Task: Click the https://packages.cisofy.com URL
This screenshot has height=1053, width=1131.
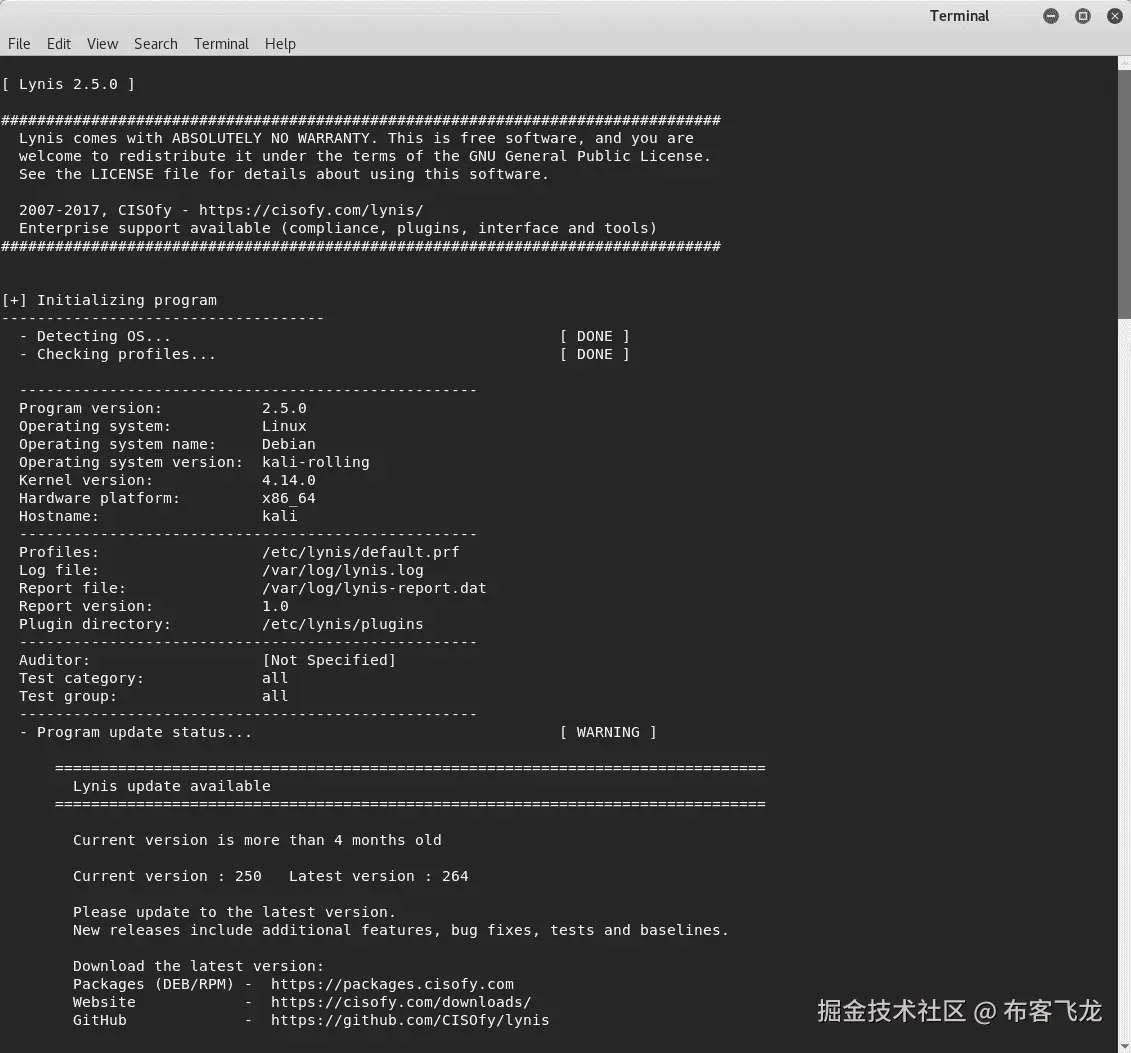Action: (392, 984)
